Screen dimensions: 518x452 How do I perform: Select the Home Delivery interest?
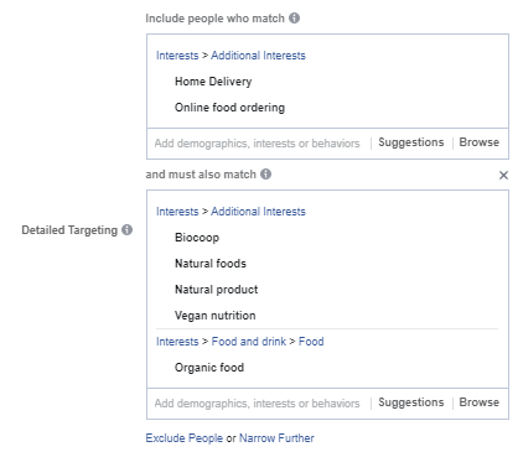[x=213, y=82]
